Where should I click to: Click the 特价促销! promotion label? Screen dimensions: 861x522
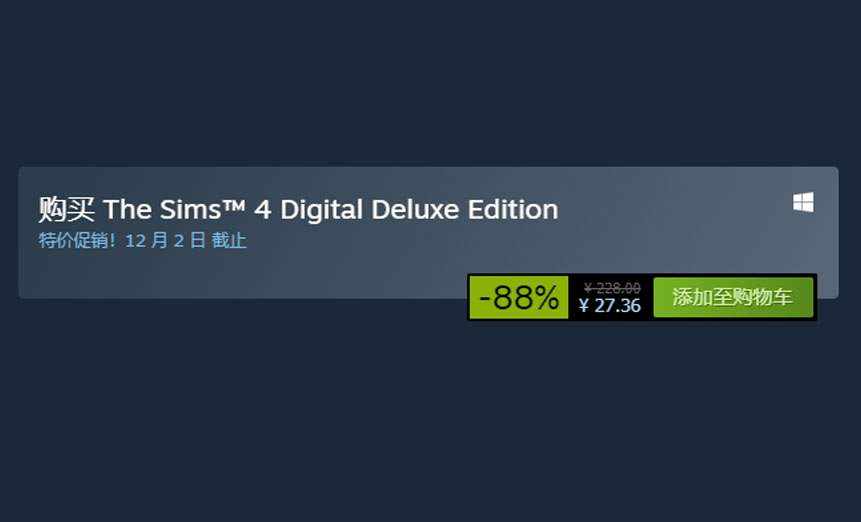[77, 240]
